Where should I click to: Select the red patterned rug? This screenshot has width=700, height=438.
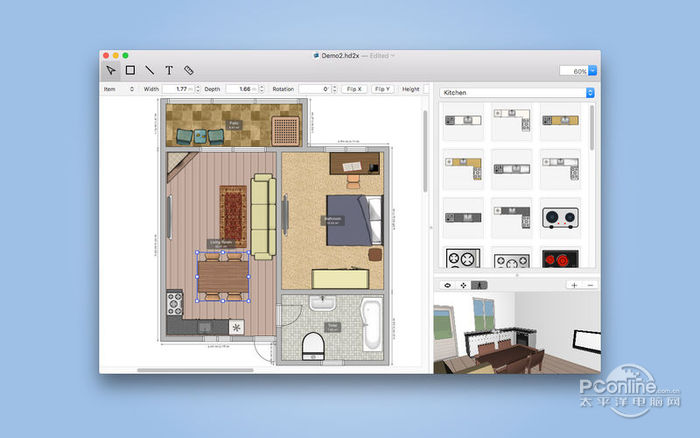(233, 215)
